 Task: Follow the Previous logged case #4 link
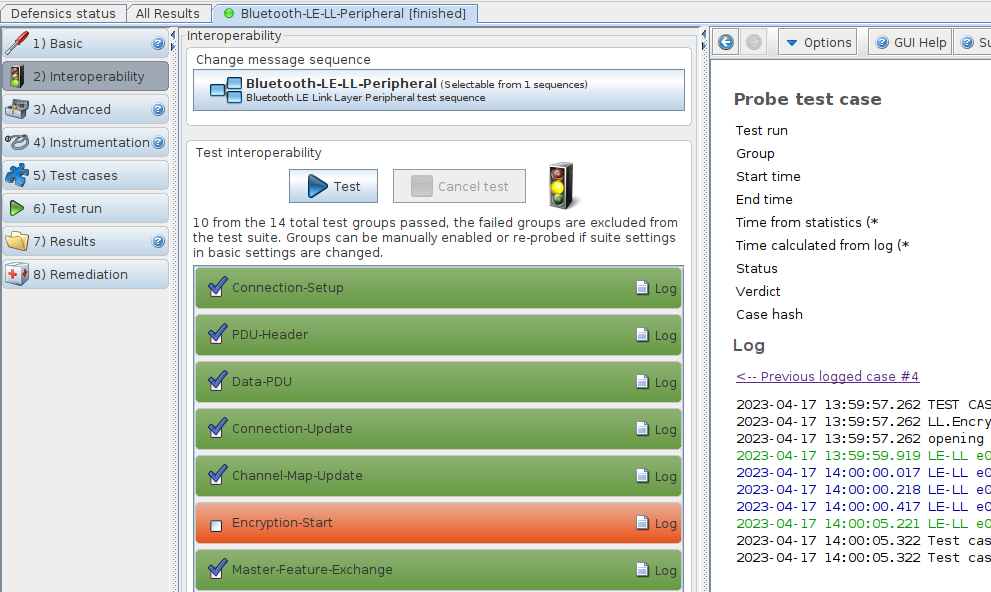pos(827,376)
